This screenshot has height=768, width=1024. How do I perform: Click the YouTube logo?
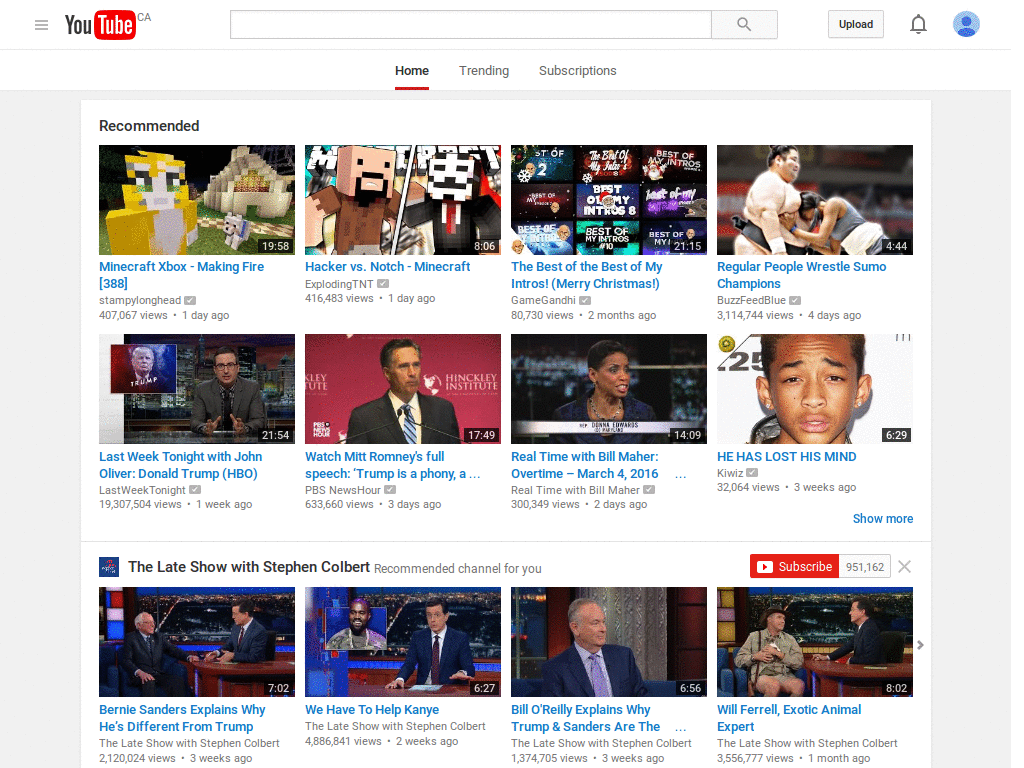pyautogui.click(x=101, y=25)
